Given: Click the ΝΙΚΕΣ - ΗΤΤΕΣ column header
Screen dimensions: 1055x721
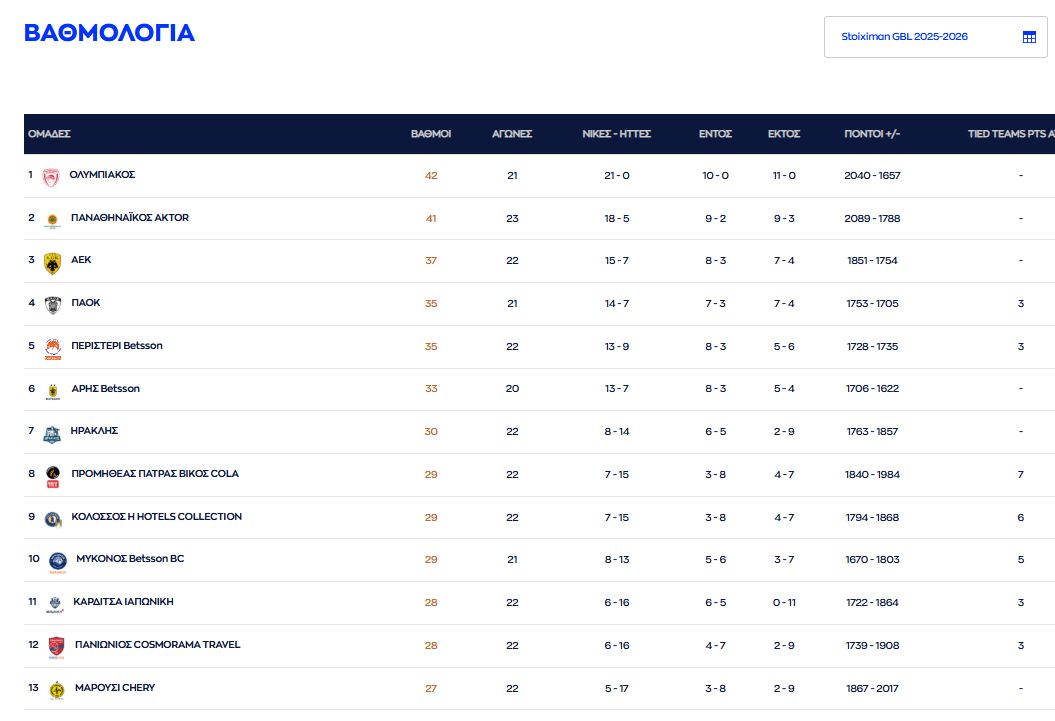Looking at the screenshot, I should coord(617,134).
